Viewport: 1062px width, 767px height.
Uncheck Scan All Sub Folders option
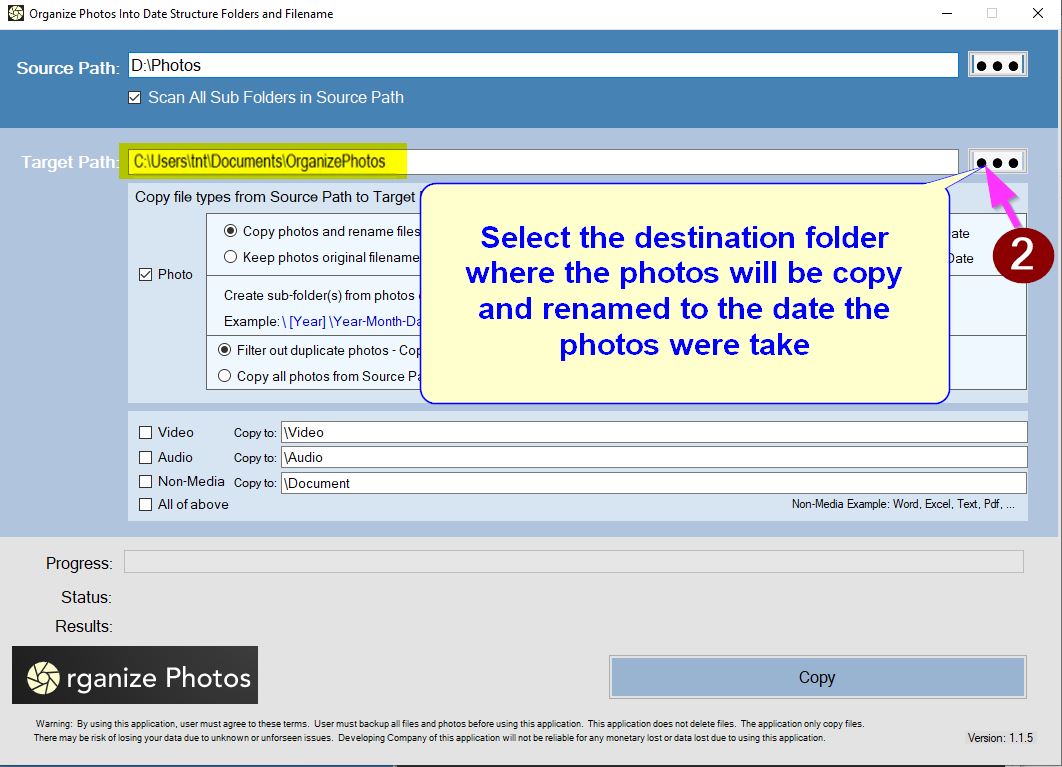(135, 98)
